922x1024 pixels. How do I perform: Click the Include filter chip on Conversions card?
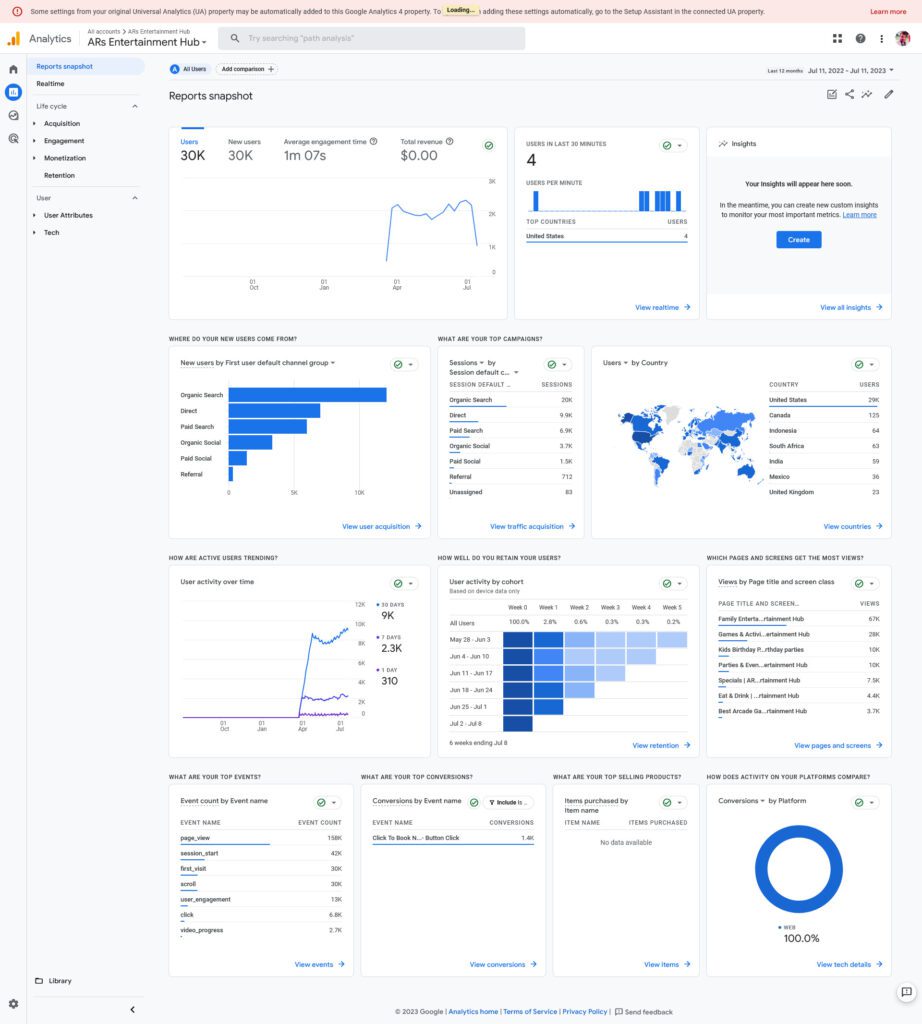tap(509, 803)
